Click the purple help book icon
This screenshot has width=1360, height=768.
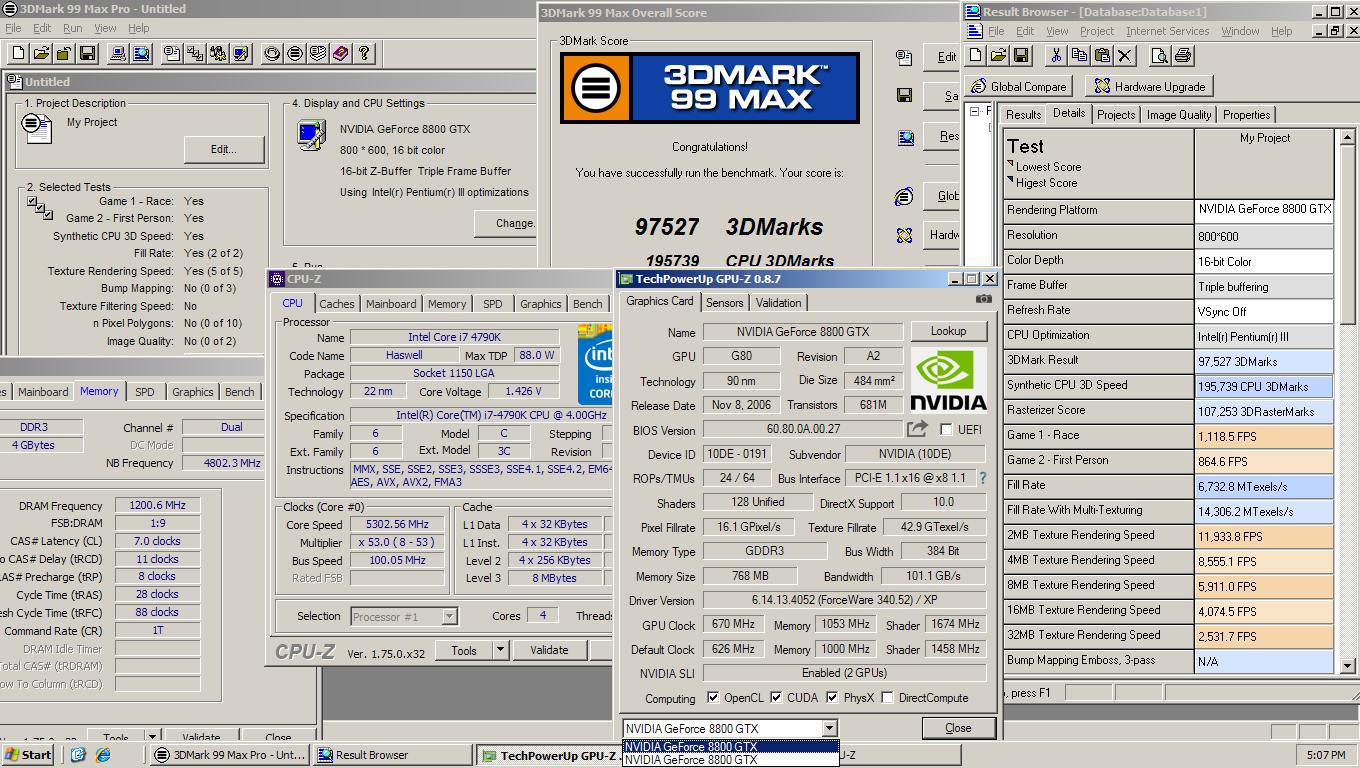341,53
